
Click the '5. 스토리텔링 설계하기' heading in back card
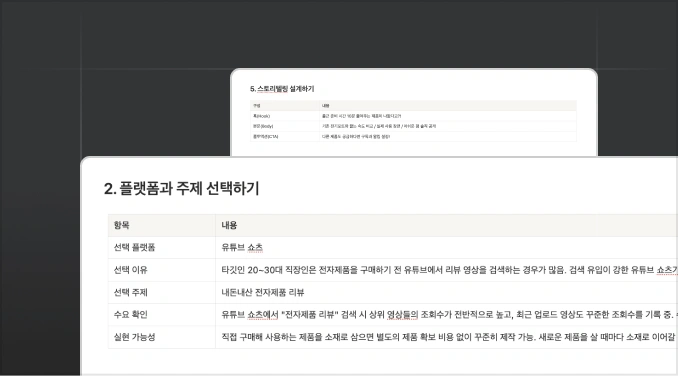(x=282, y=89)
